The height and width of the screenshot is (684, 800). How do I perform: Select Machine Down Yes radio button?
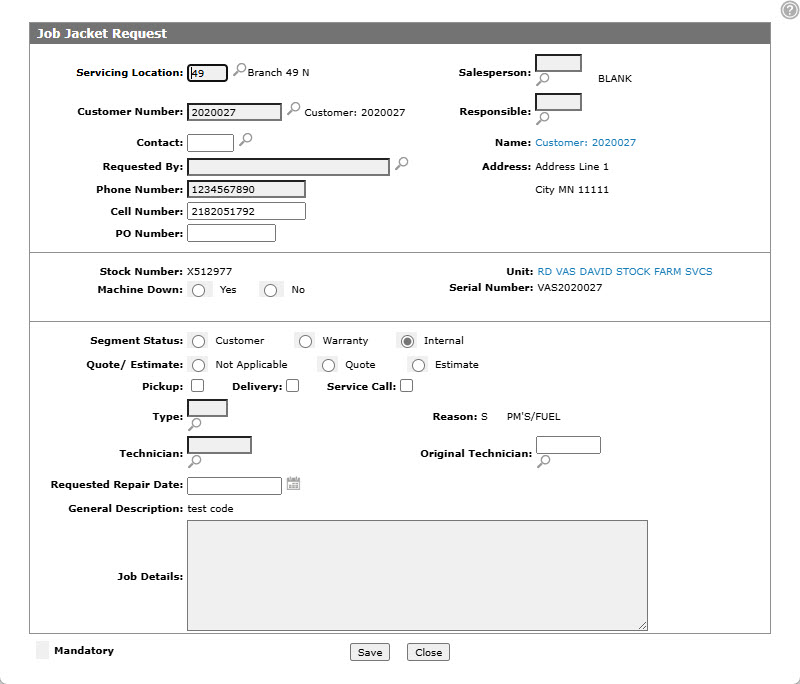pyautogui.click(x=198, y=290)
